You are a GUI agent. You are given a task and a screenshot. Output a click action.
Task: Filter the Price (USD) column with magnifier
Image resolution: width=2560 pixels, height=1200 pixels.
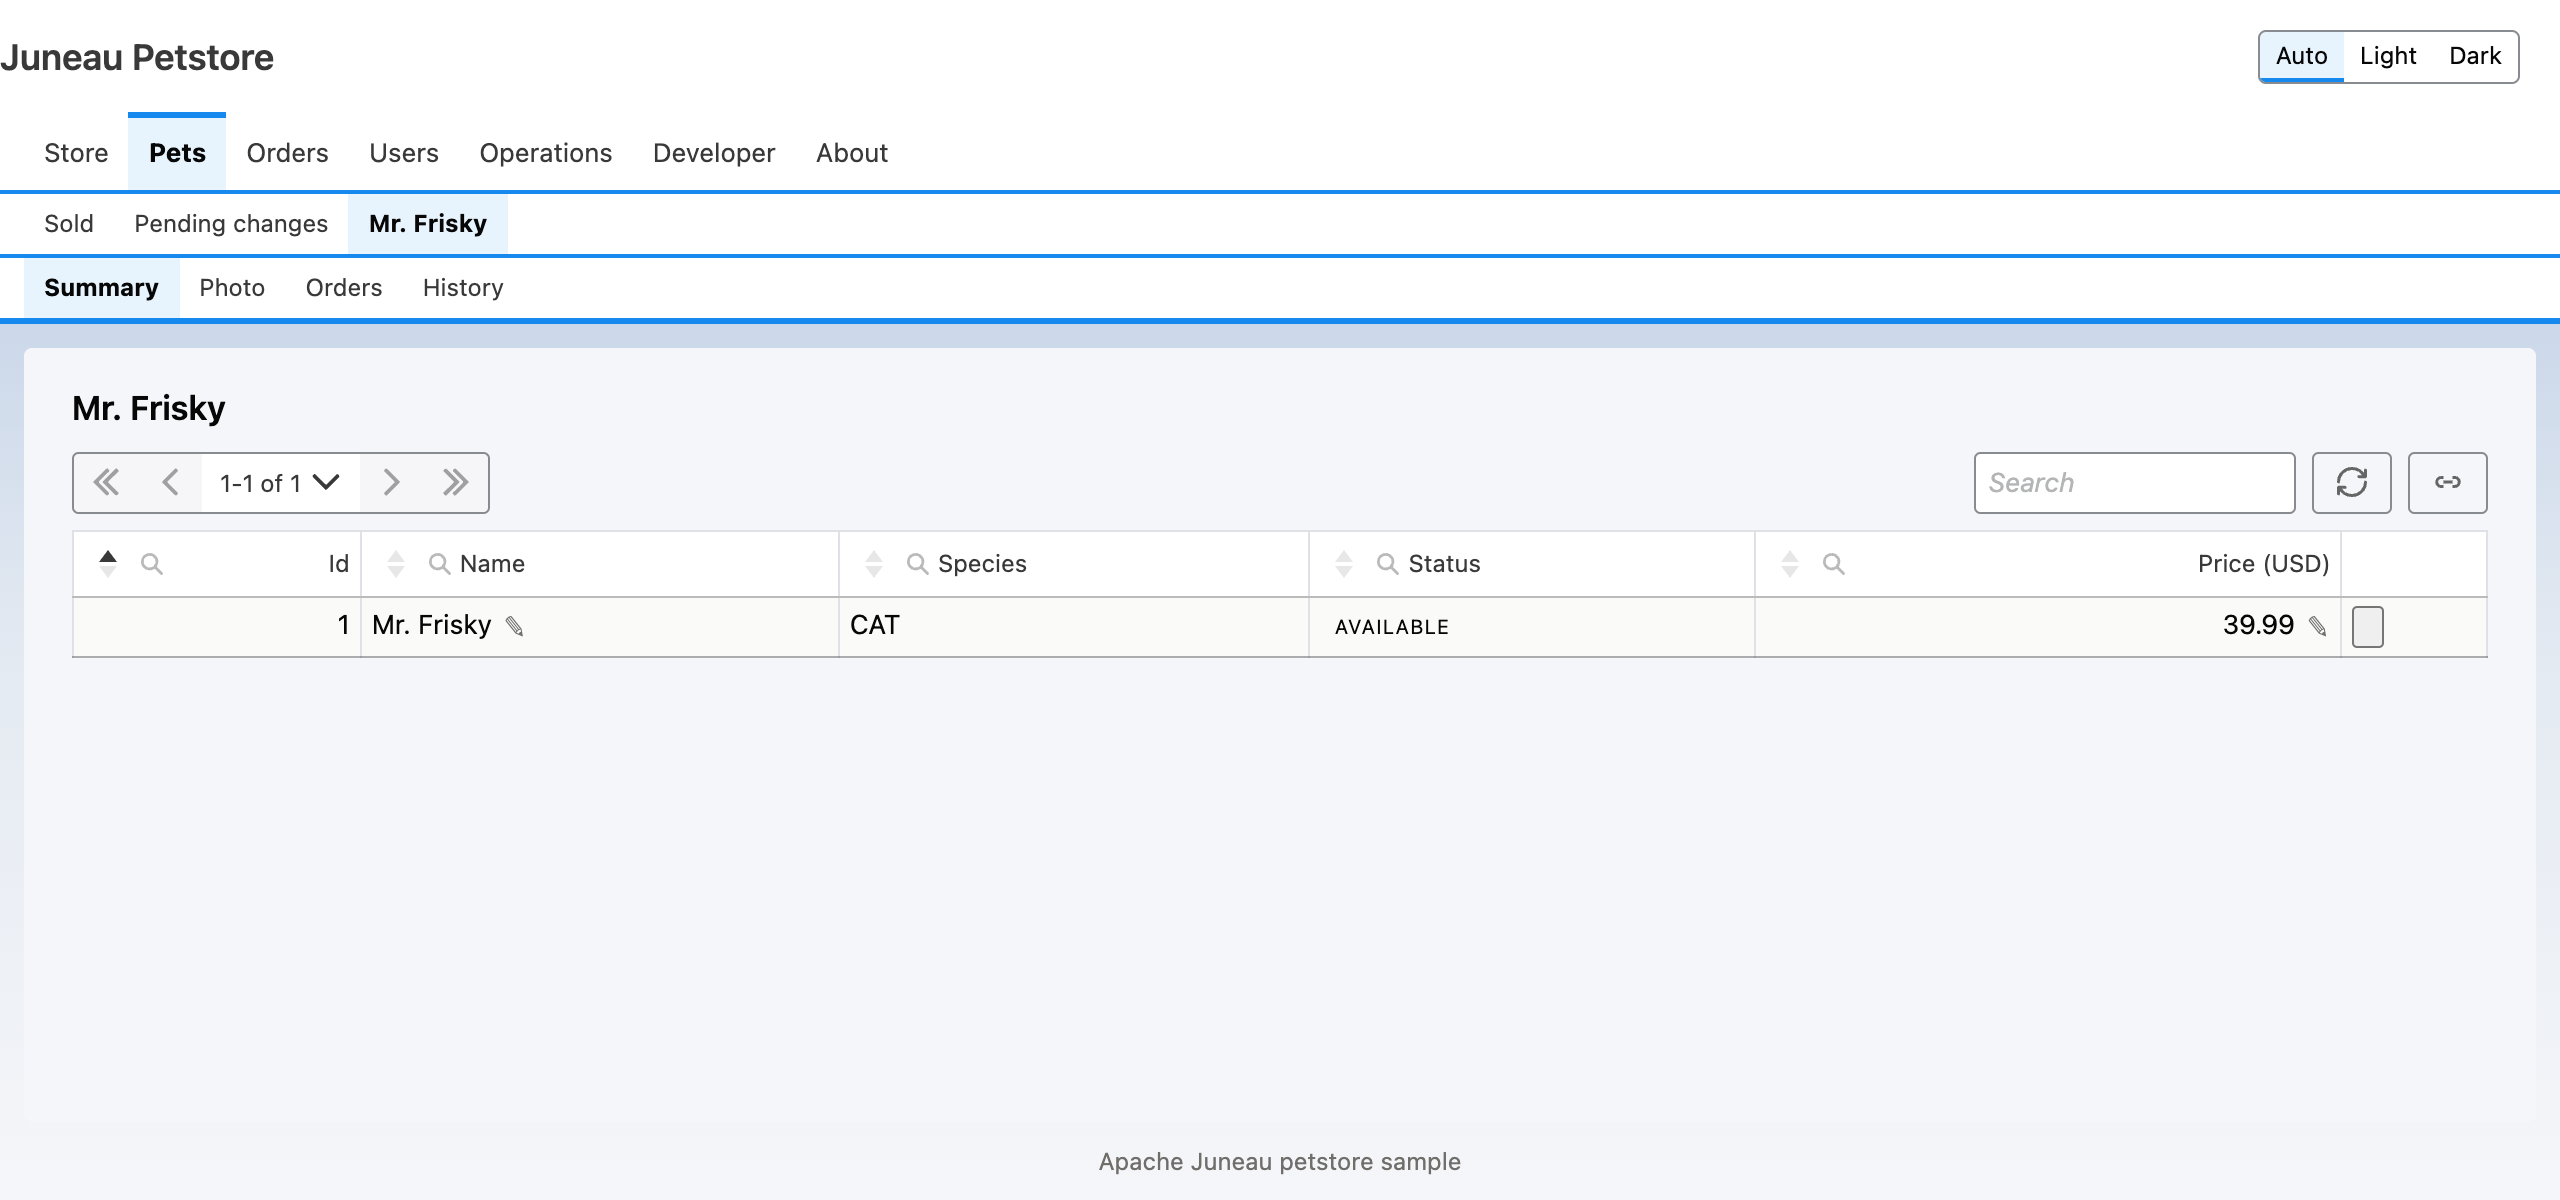click(x=1833, y=564)
